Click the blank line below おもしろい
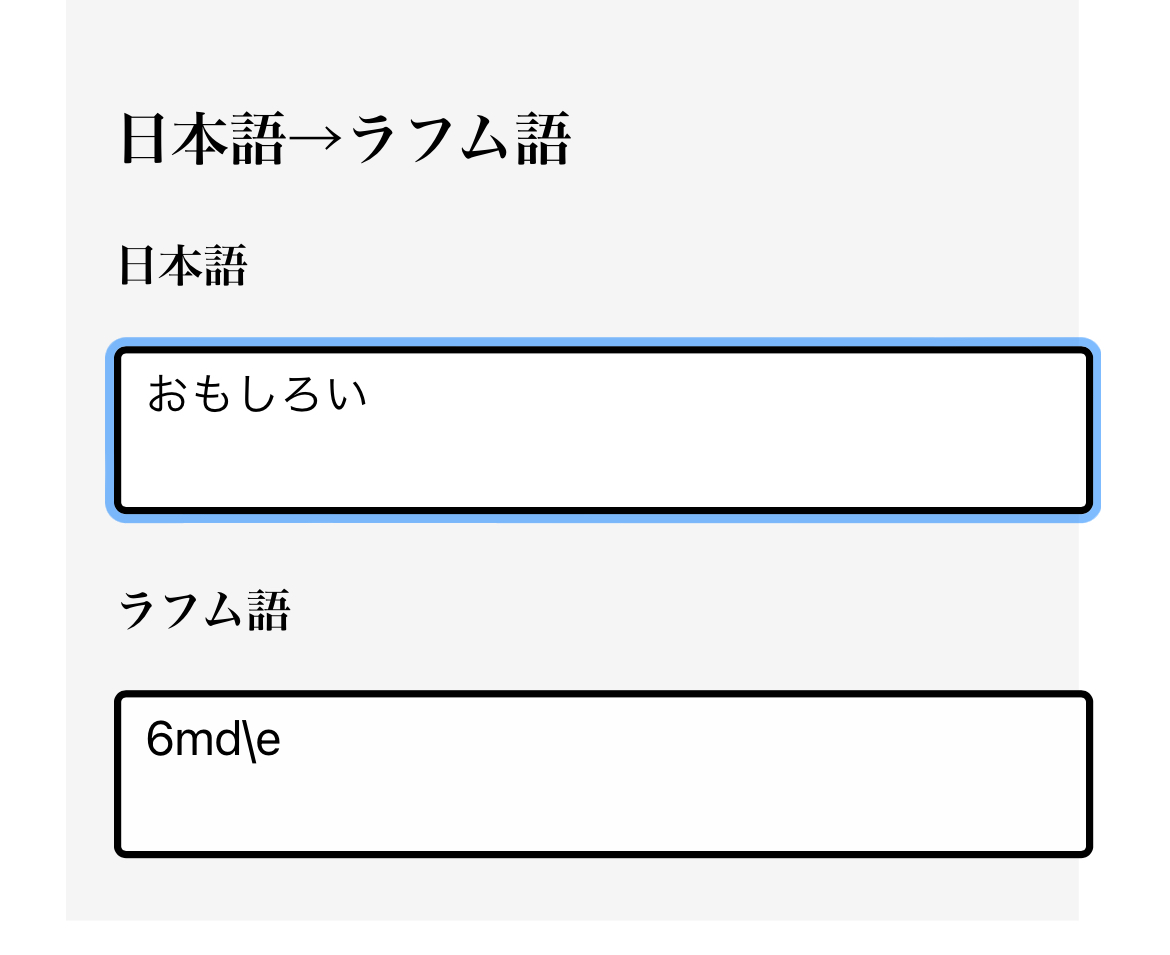This screenshot has height=955, width=1170. pyautogui.click(x=600, y=465)
